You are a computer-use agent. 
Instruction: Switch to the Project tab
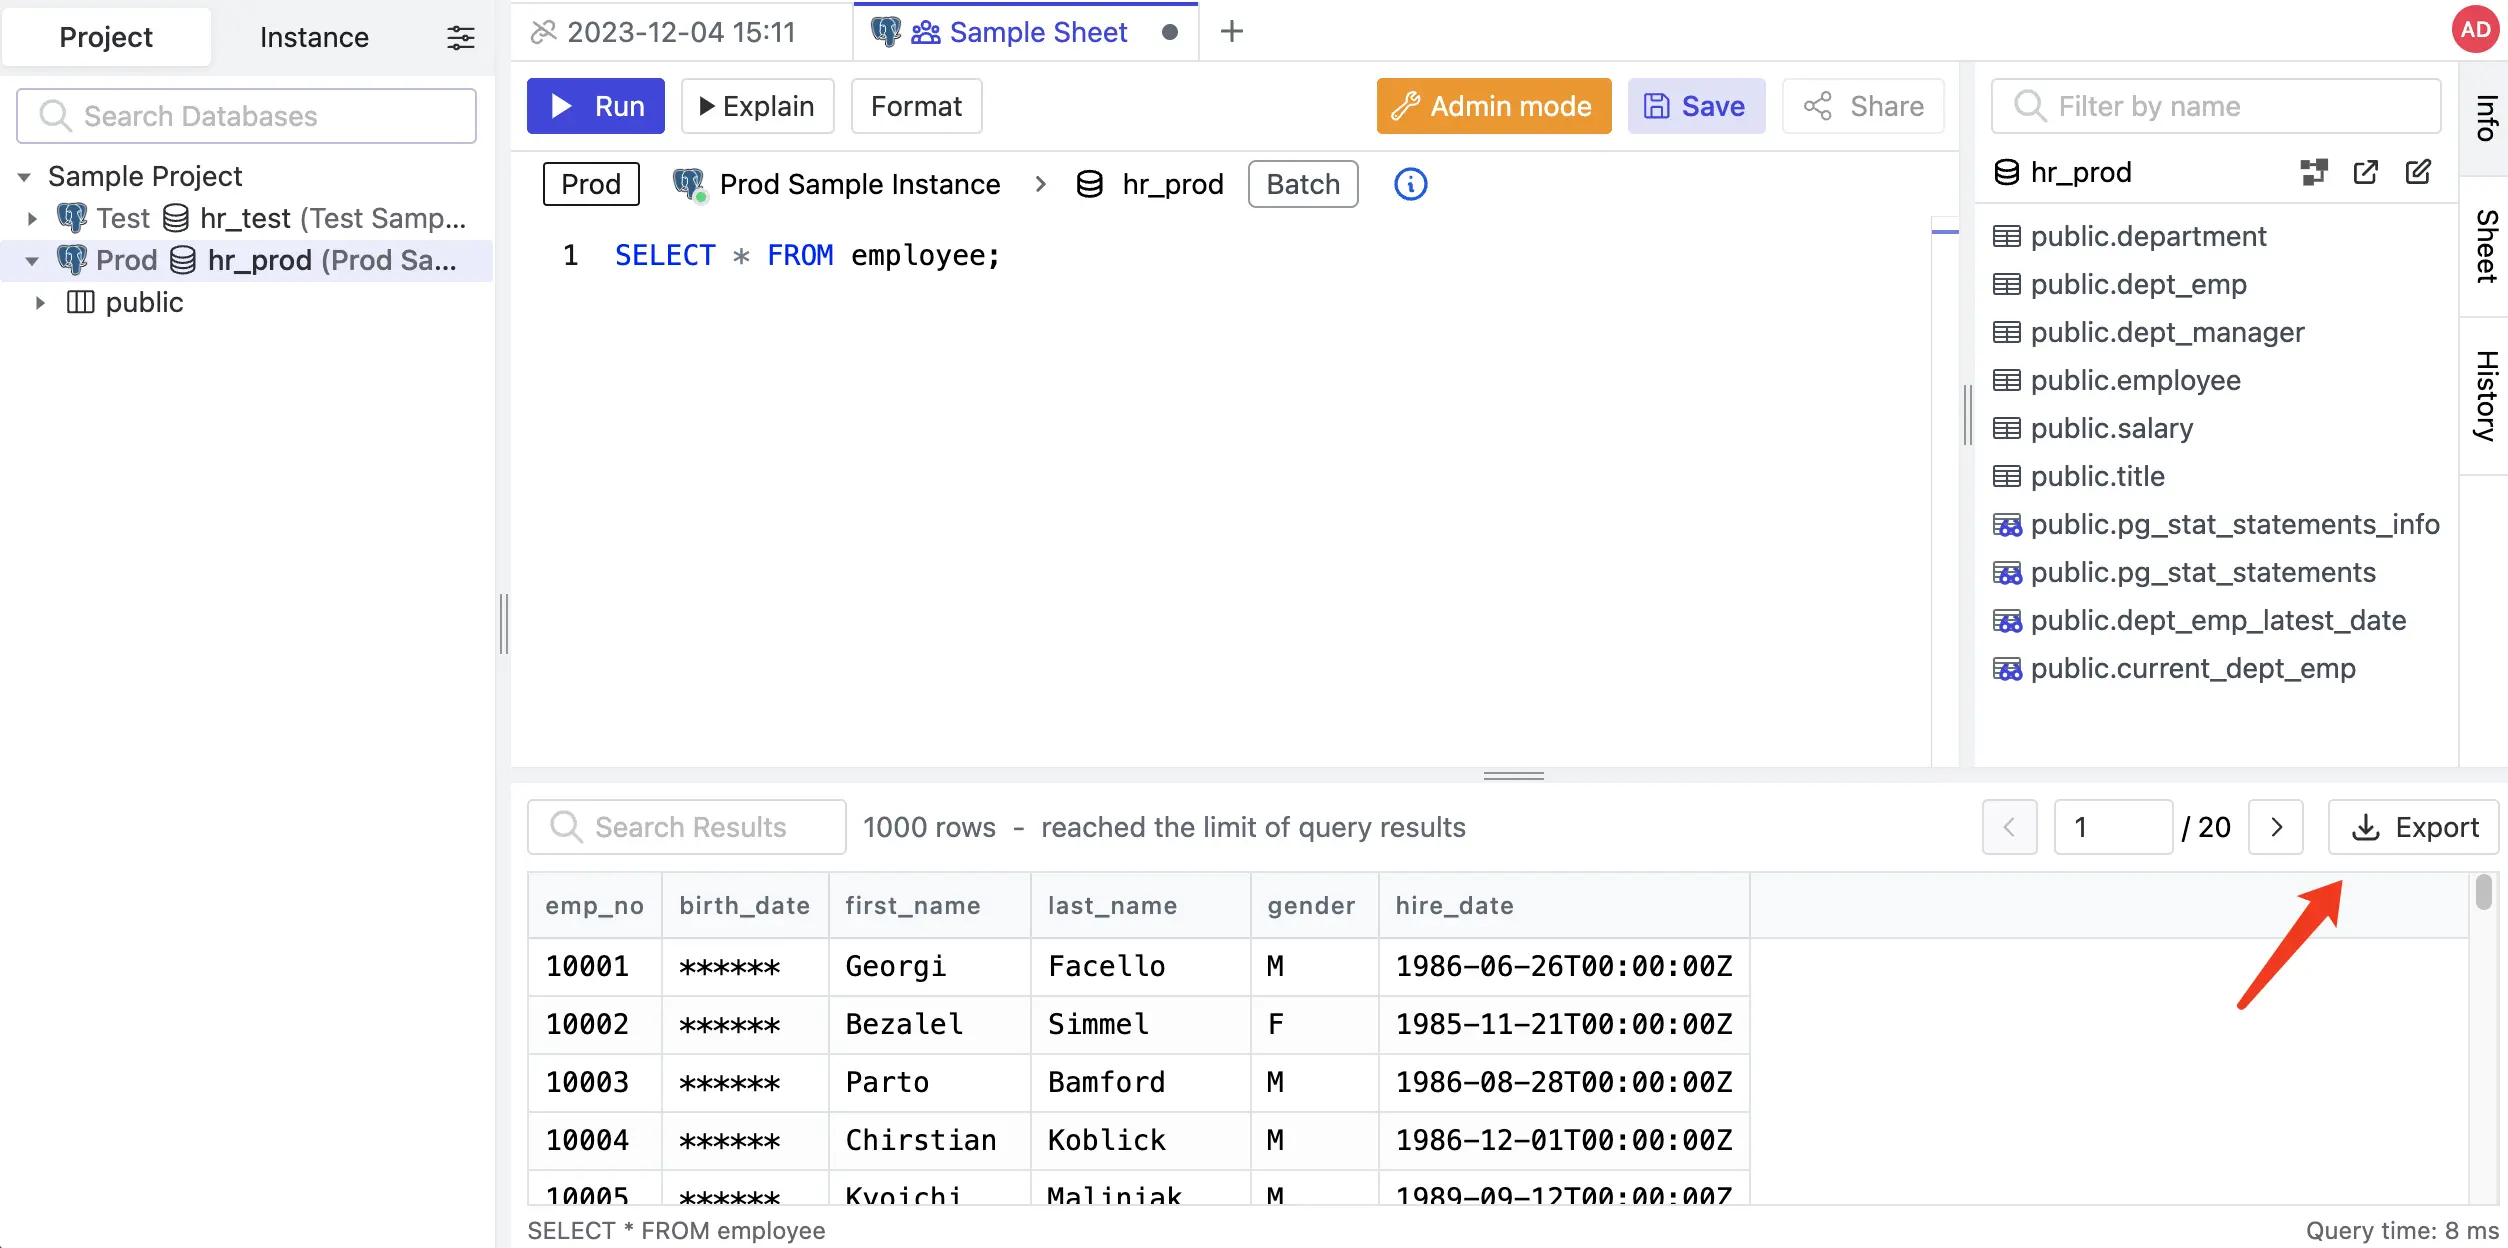coord(106,37)
